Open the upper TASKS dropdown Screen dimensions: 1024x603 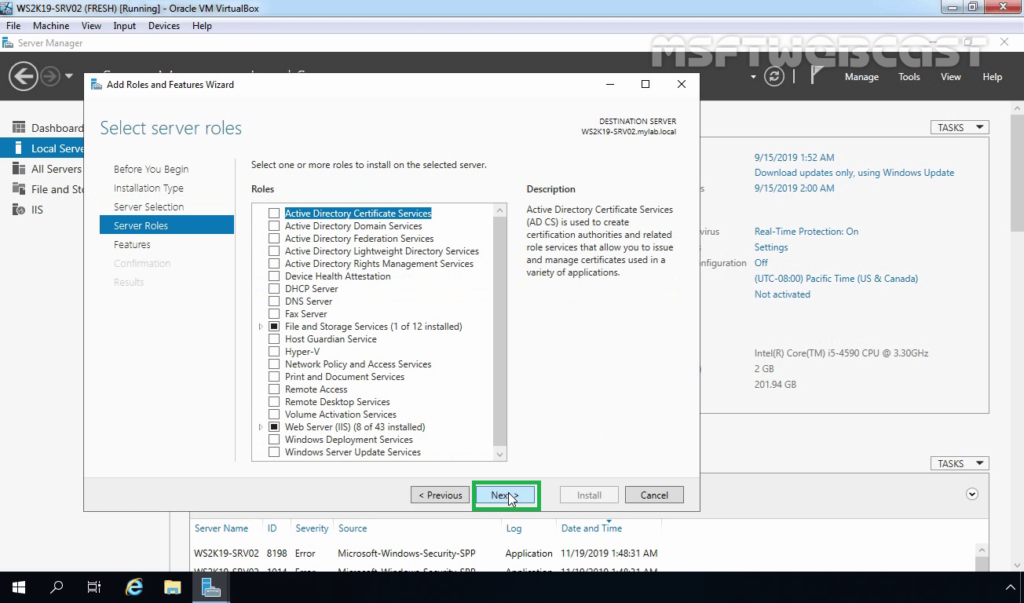tap(959, 127)
